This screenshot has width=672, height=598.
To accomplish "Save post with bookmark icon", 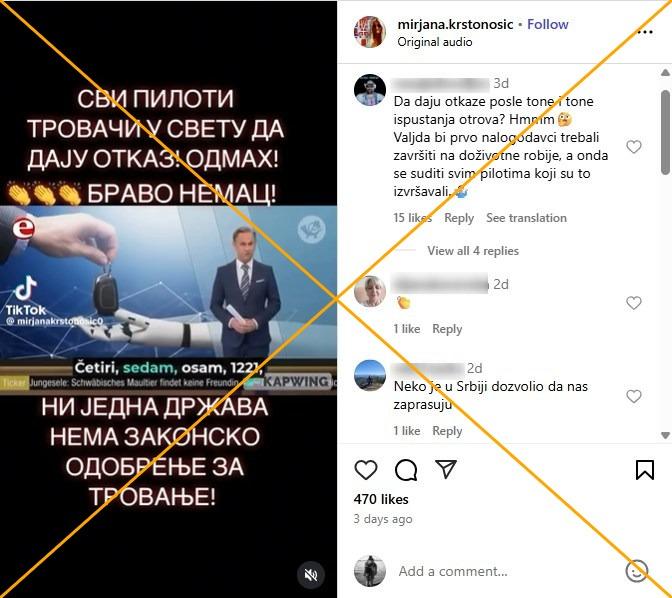I will pyautogui.click(x=645, y=470).
